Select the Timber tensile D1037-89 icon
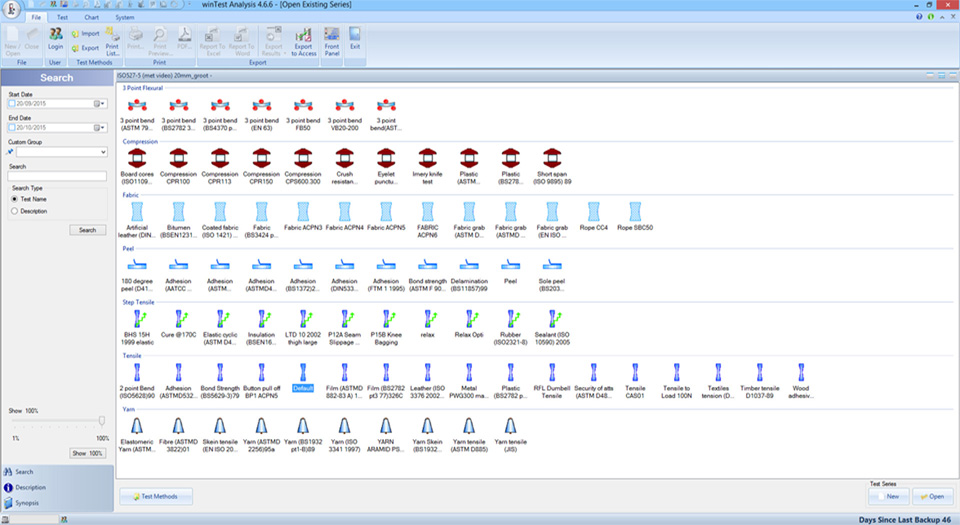The height and width of the screenshot is (525, 960). [x=760, y=372]
